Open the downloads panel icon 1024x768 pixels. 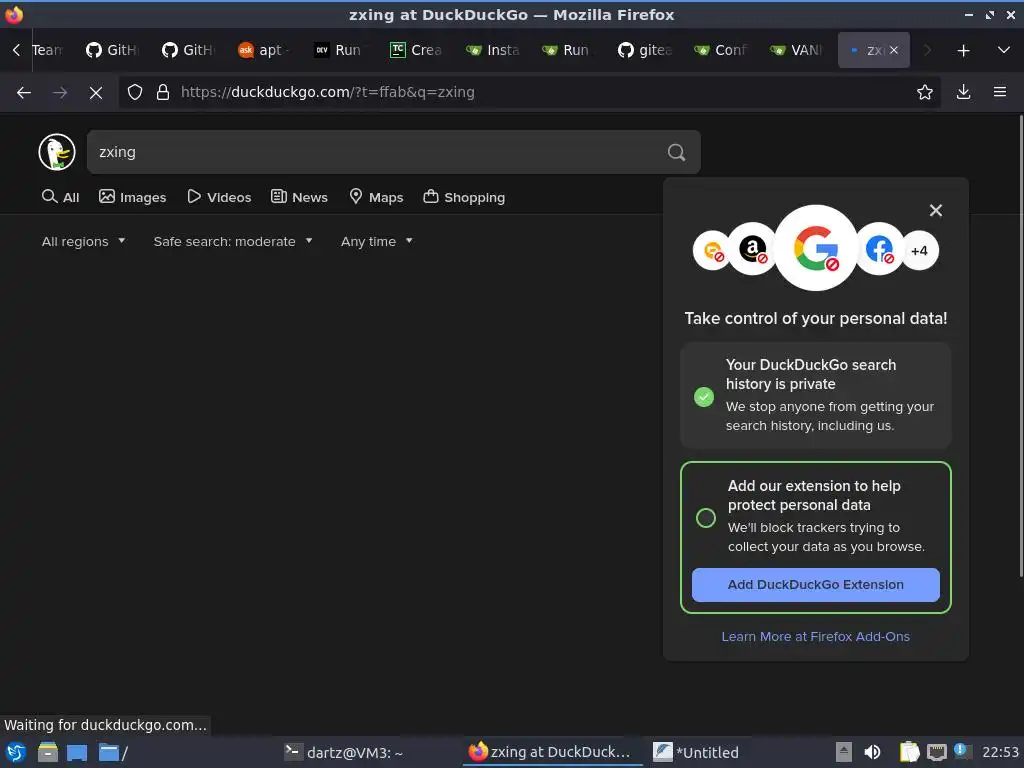click(x=963, y=92)
